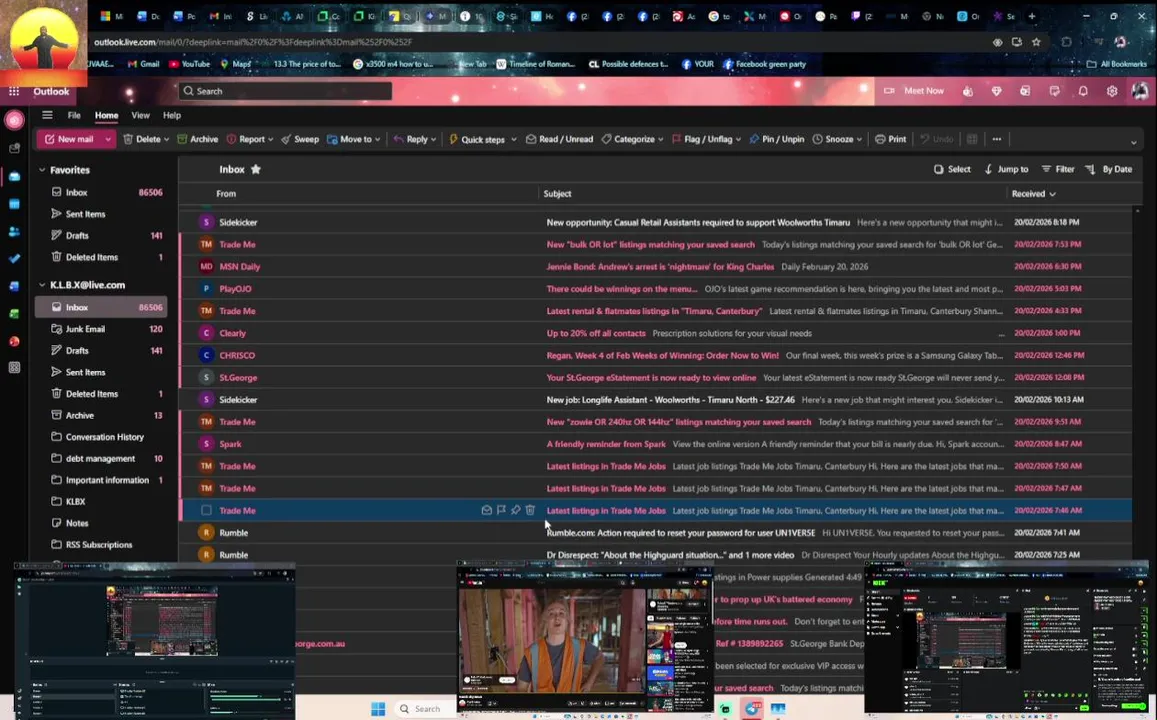
Task: Click Archive in the ribbon
Action: [x=197, y=139]
